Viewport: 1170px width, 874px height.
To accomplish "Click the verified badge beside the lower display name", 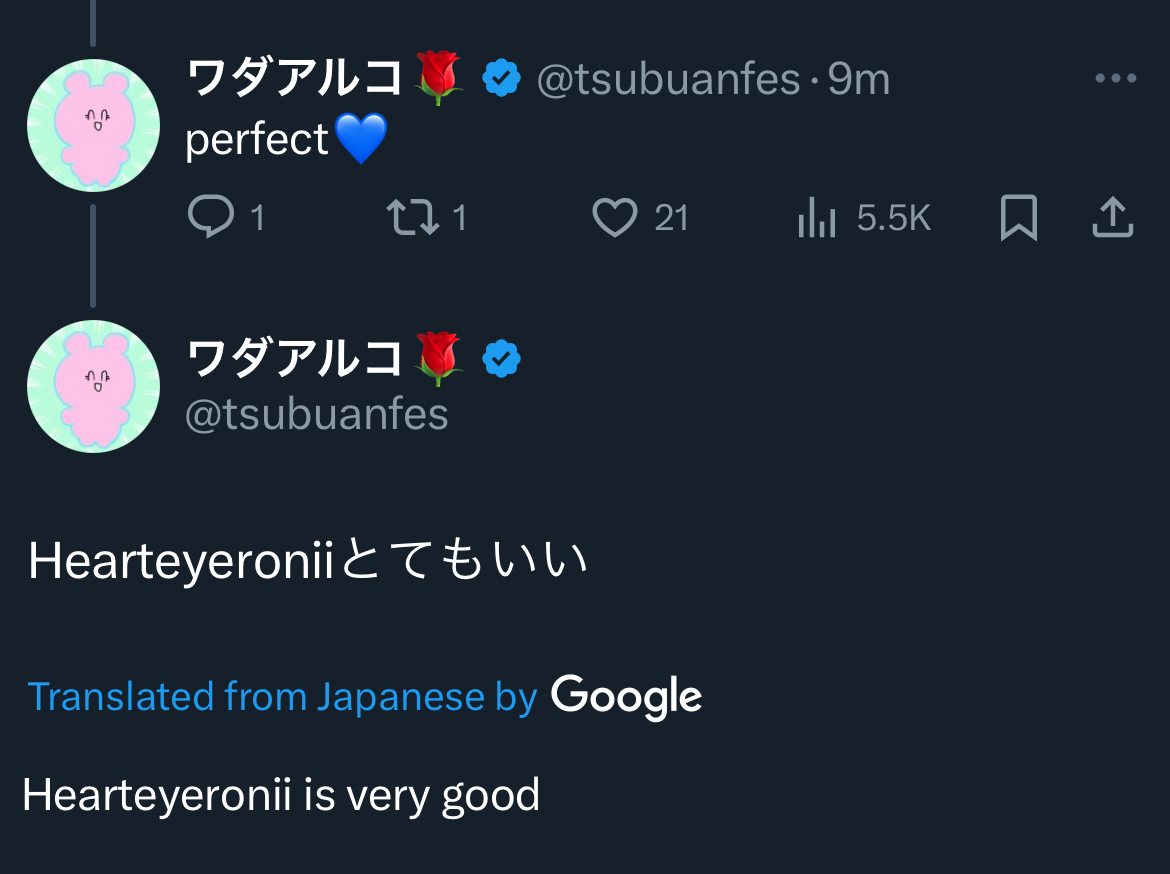I will click(501, 358).
